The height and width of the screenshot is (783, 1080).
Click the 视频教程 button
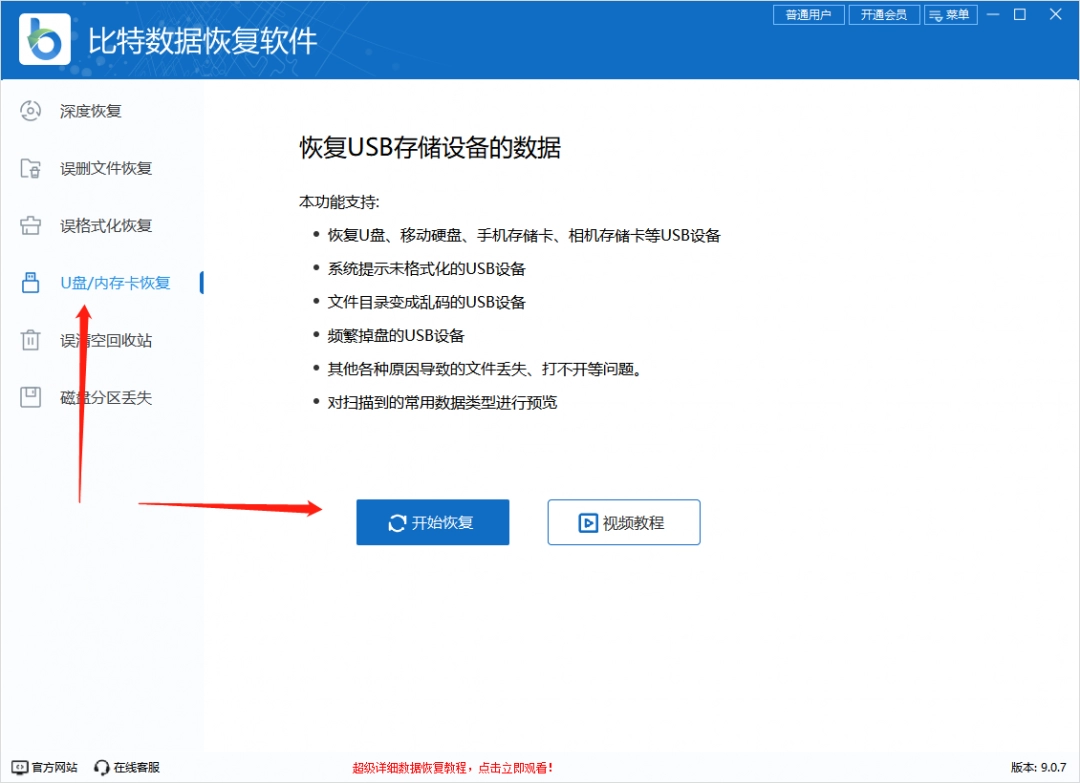[x=623, y=521]
